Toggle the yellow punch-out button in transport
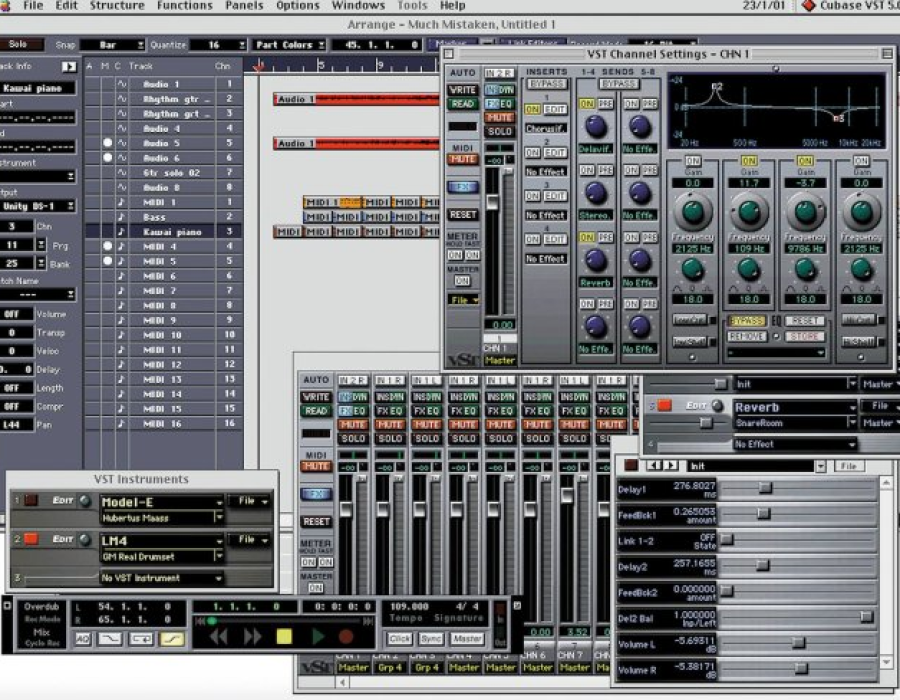Viewport: 900px width, 700px height. (x=172, y=639)
